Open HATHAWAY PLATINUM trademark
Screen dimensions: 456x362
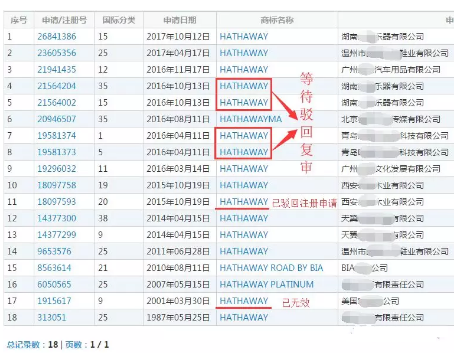[267, 284]
